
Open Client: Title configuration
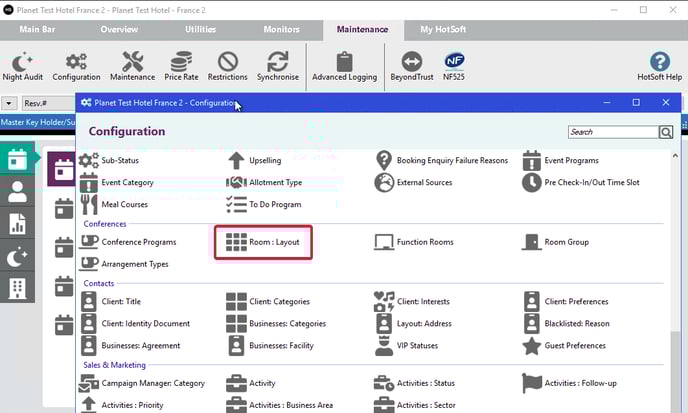[x=111, y=302]
